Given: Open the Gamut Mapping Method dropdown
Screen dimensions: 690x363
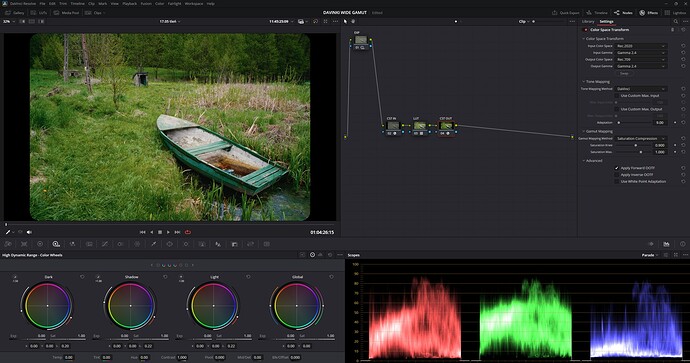Looking at the screenshot, I should 640,139.
